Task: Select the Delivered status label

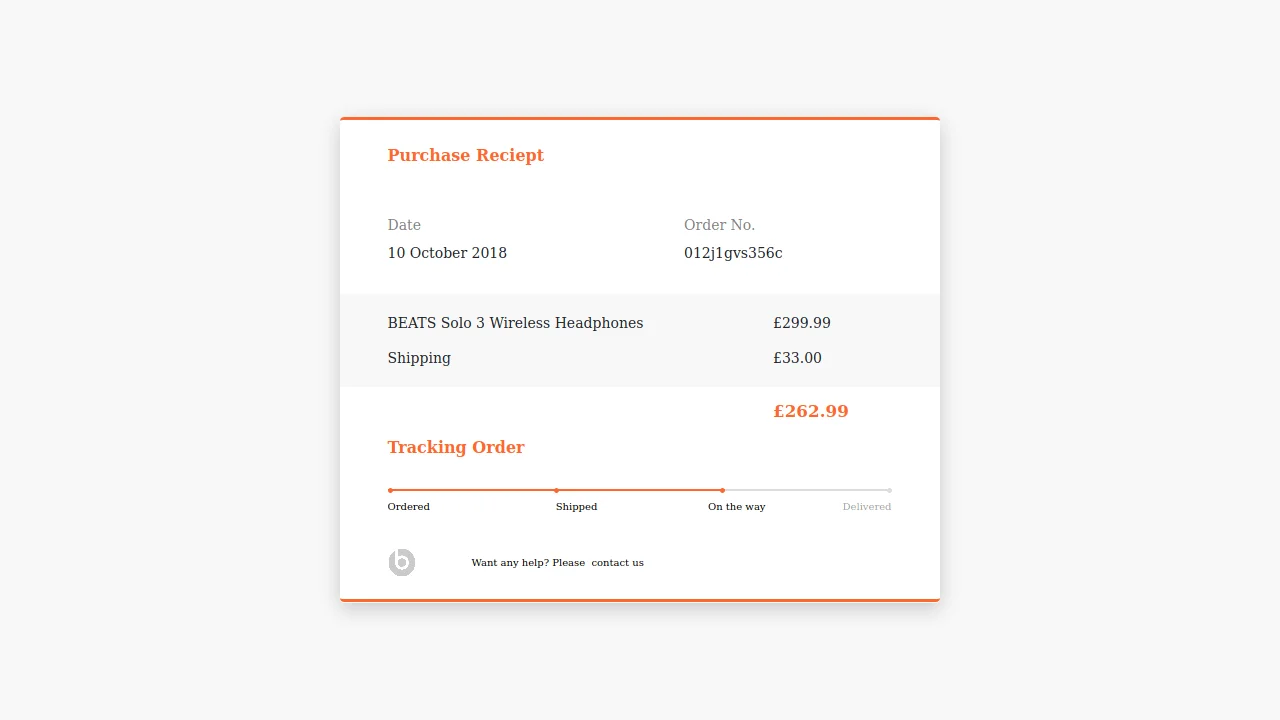Action: (866, 506)
